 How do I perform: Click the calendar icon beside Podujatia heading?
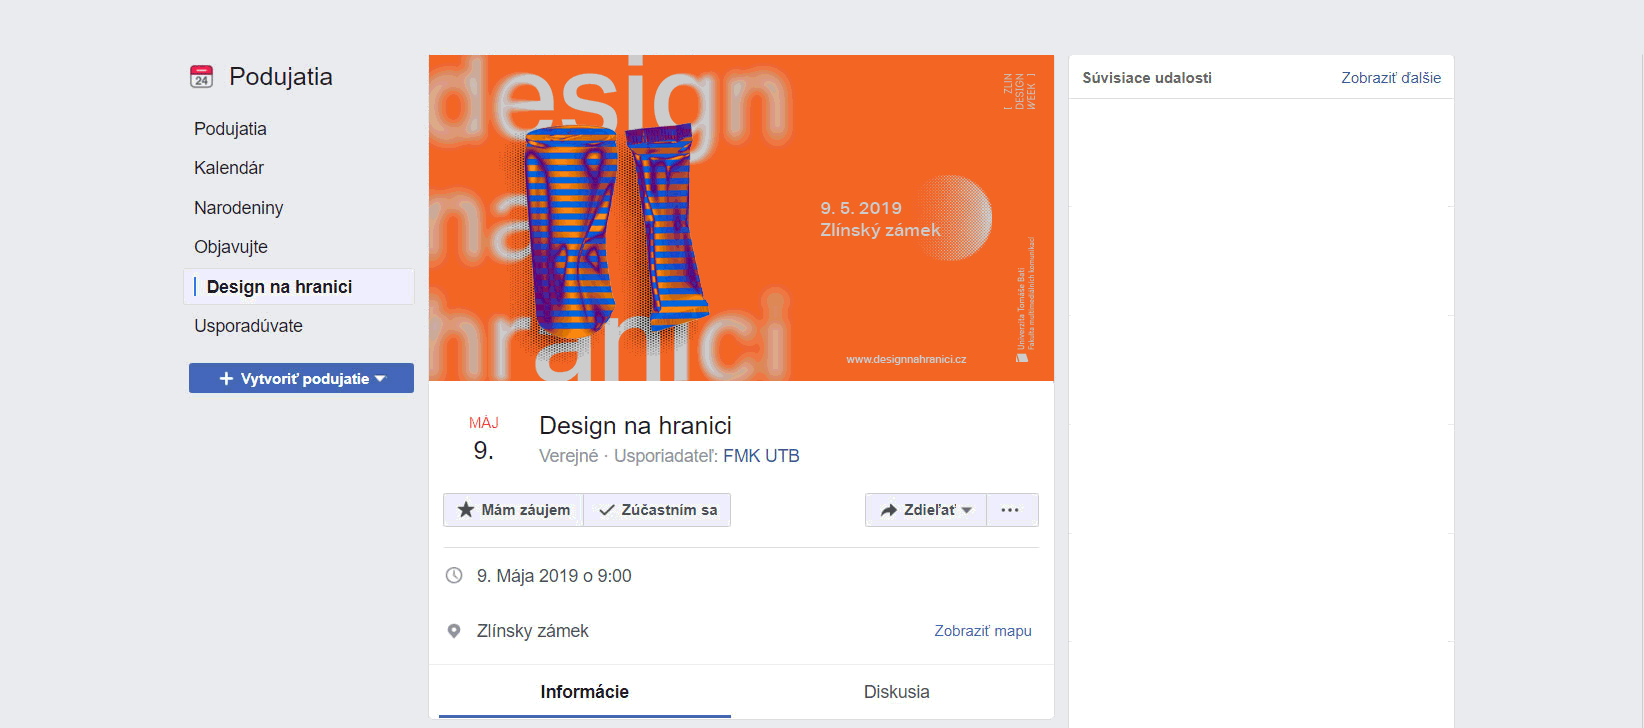click(x=202, y=77)
